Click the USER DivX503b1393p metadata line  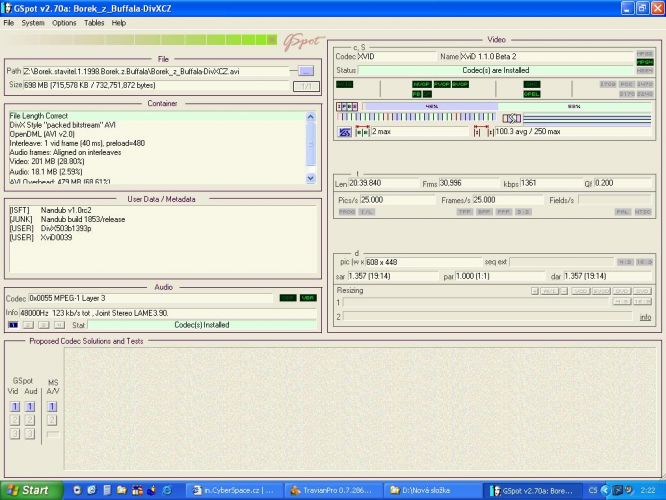51,229
